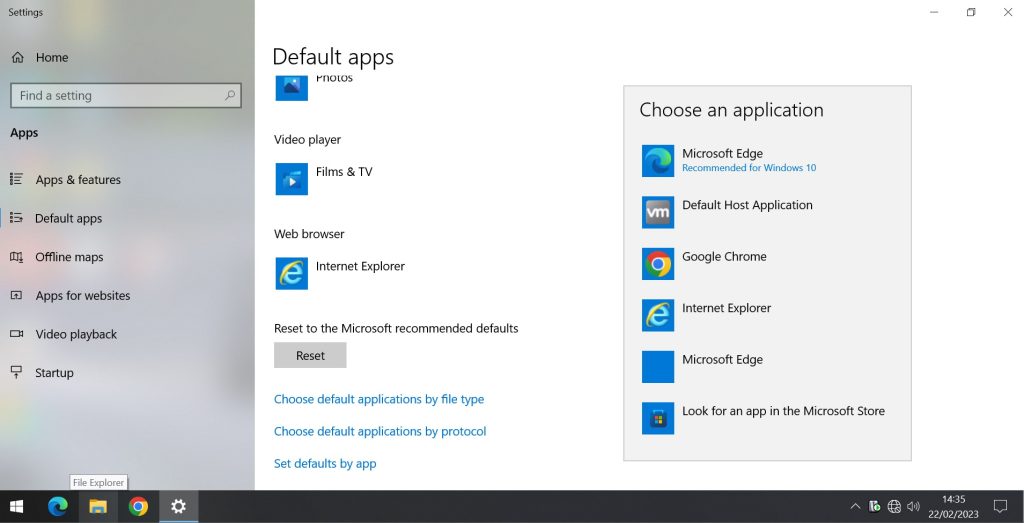Click the Web browser heading
Image resolution: width=1024 pixels, height=523 pixels.
pos(309,234)
